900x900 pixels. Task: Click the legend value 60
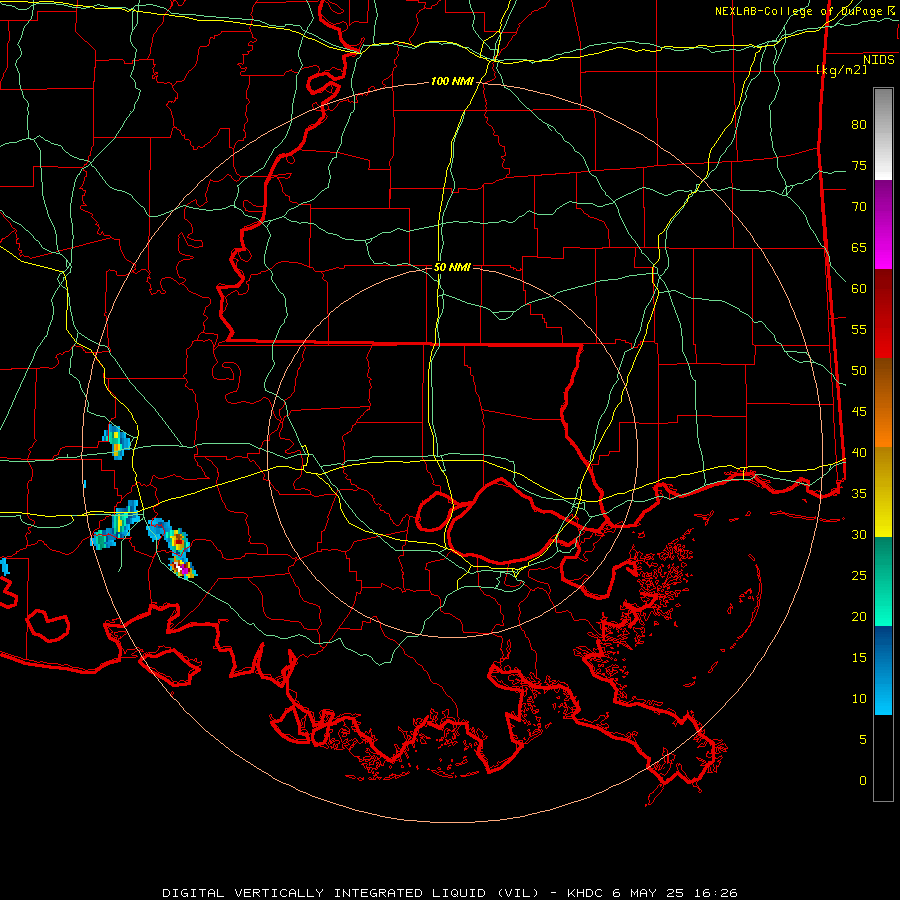[859, 289]
